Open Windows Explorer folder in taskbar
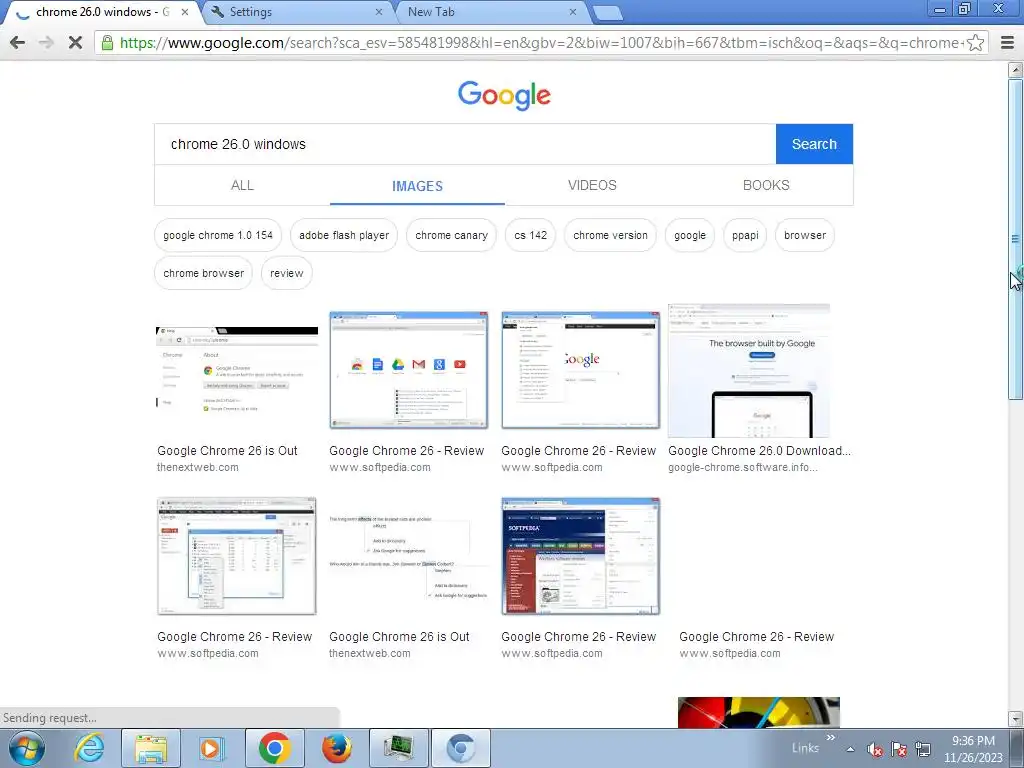This screenshot has width=1024, height=768. [151, 748]
